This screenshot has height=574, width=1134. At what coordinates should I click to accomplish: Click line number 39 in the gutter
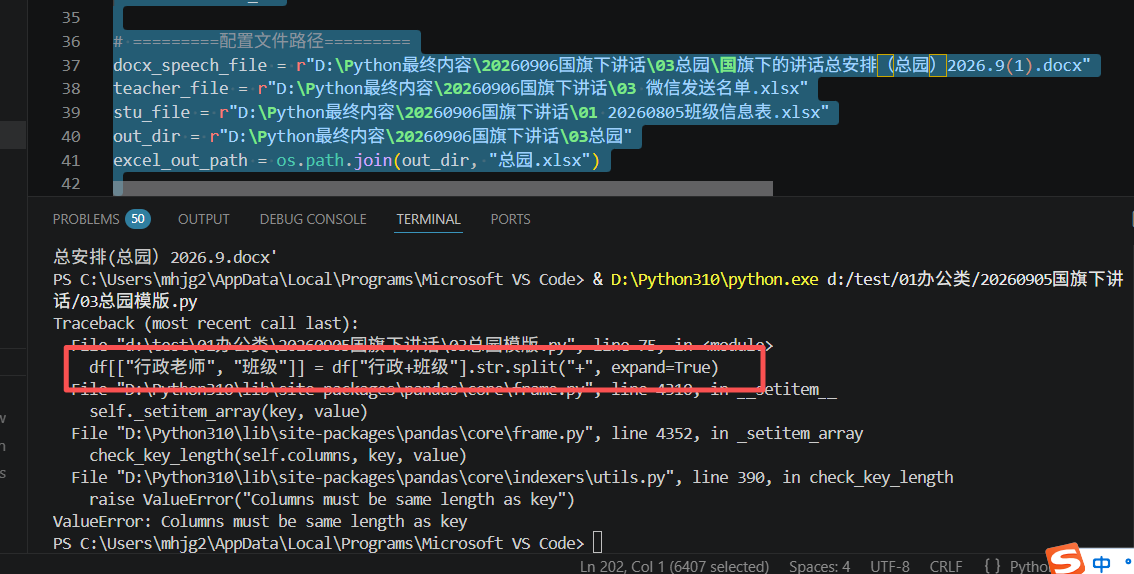(x=71, y=112)
